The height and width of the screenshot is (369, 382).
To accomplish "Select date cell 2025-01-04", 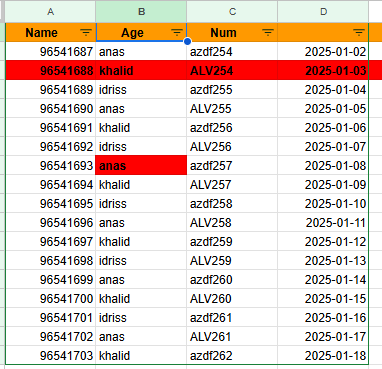I will pos(323,90).
